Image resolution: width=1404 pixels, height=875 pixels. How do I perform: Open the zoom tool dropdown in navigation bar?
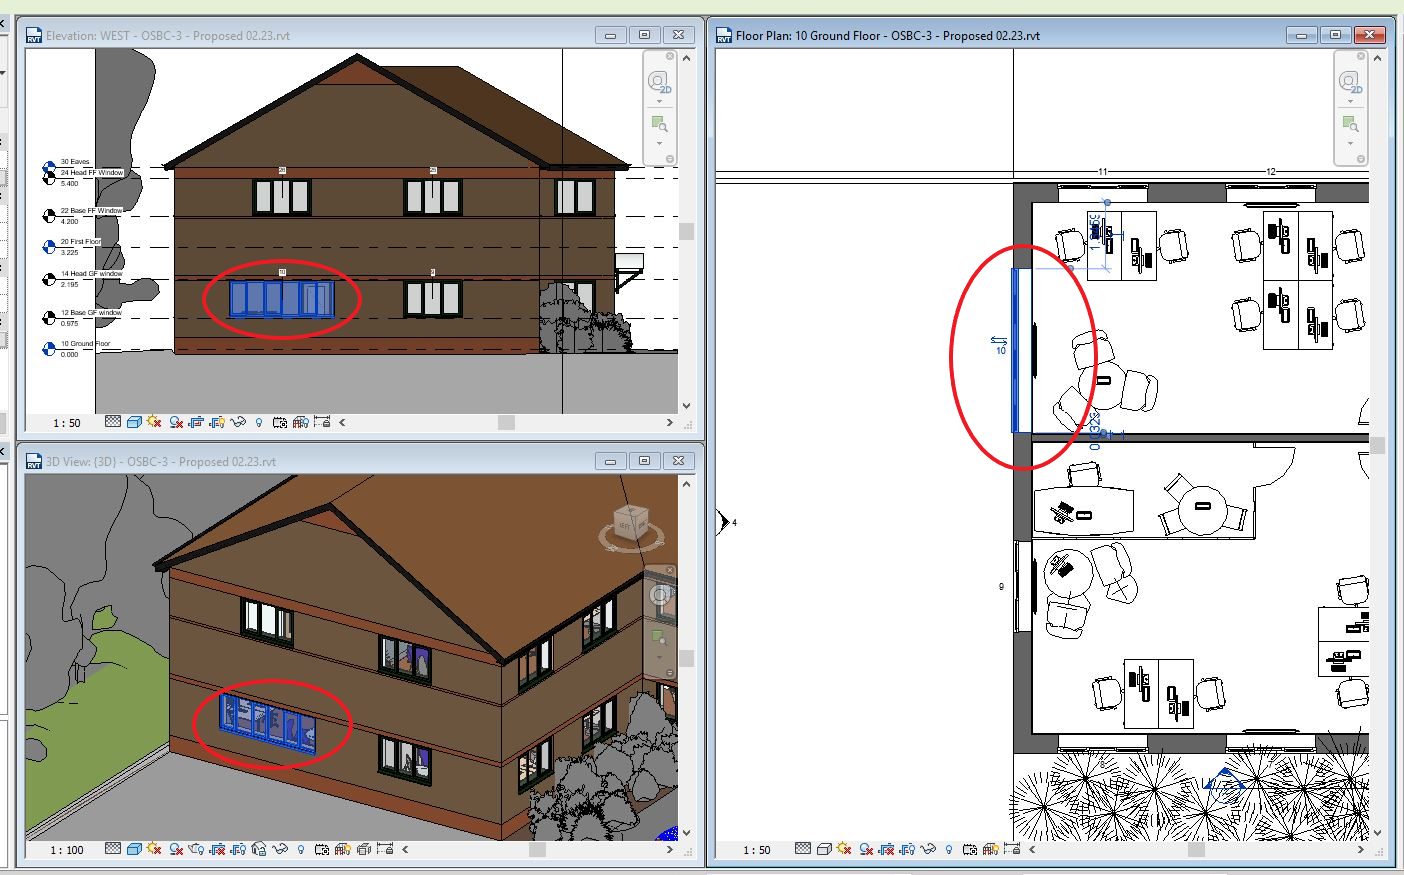[x=659, y=143]
